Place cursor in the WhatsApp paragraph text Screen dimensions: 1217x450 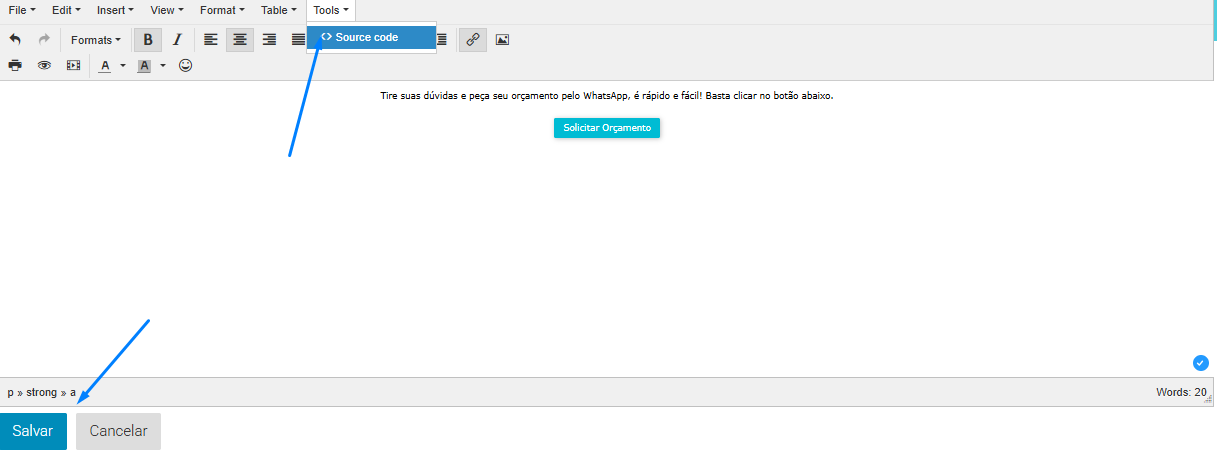pyautogui.click(x=607, y=96)
